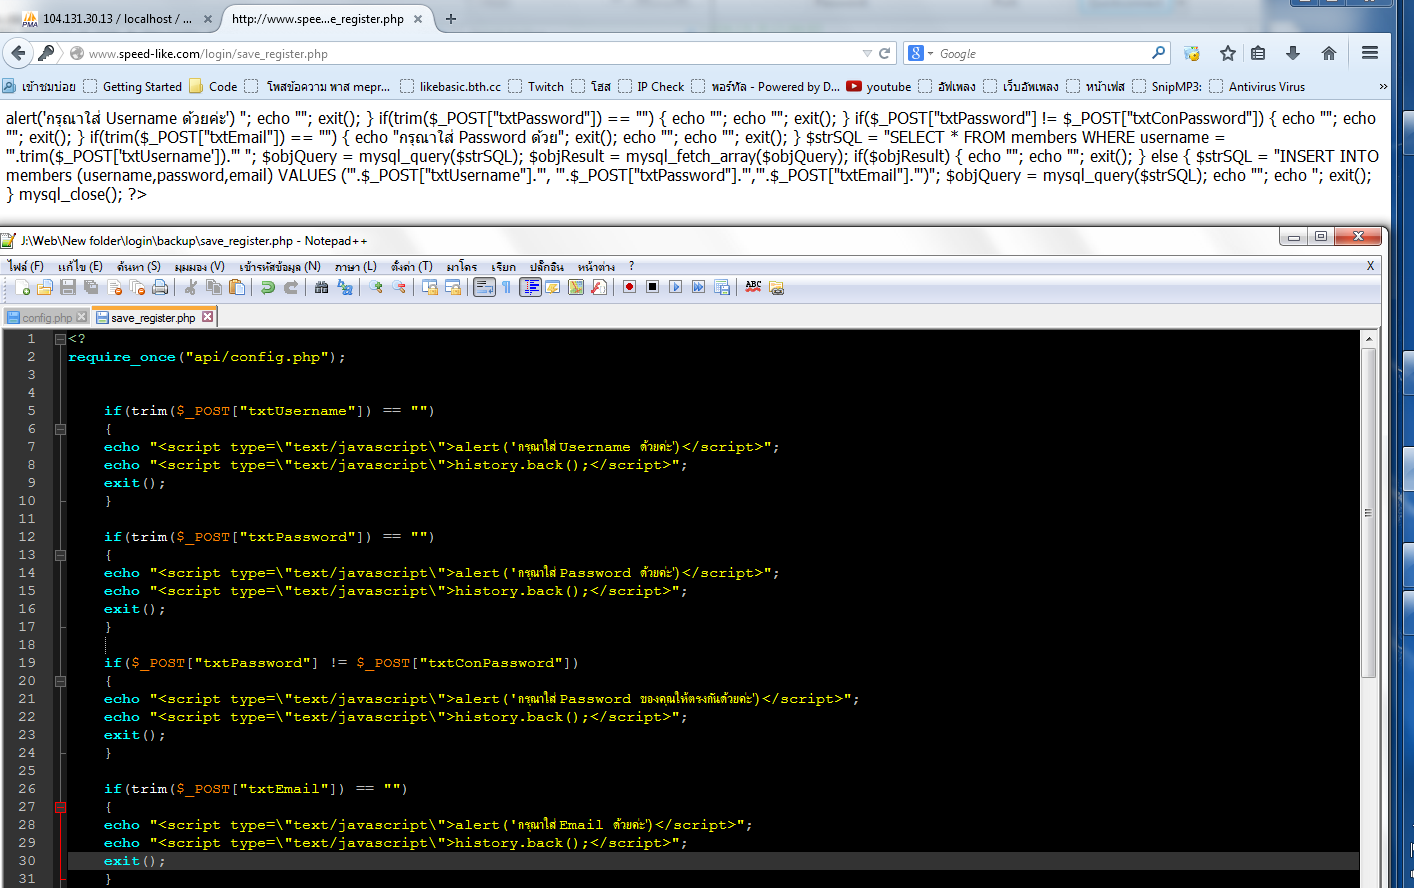The image size is (1414, 888).
Task: Toggle word wrap in Notepad++
Action: point(484,288)
